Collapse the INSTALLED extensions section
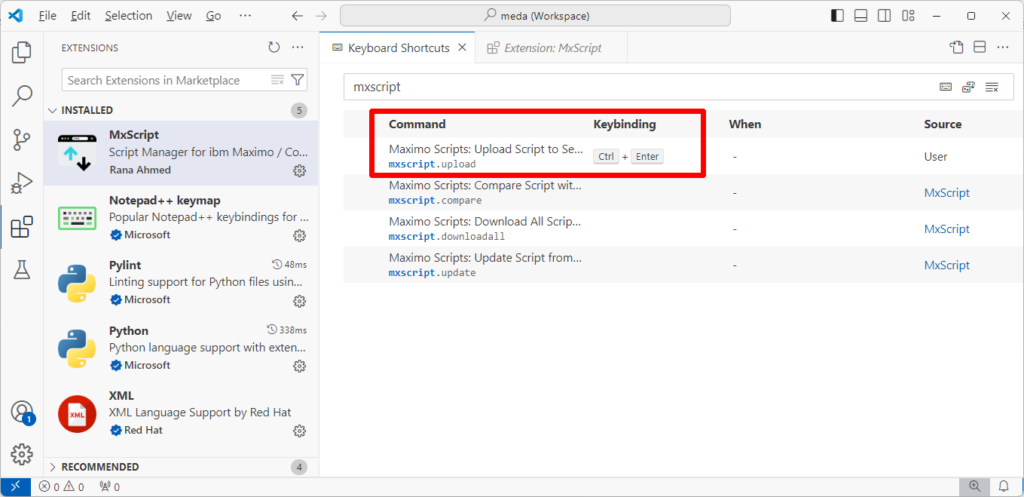Screen dimensions: 1024x497 182,110
